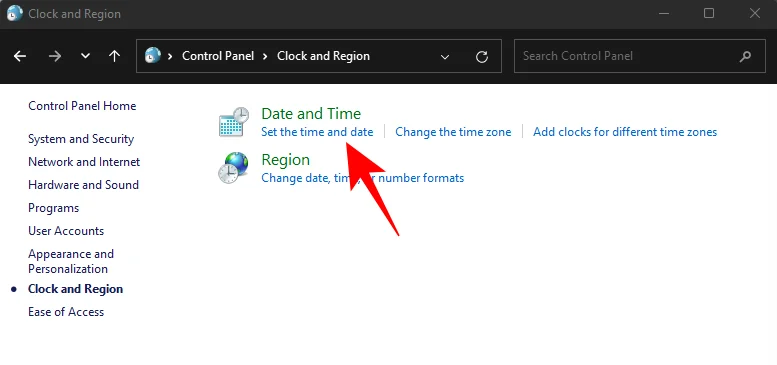Go back using the Back arrow

[20, 56]
